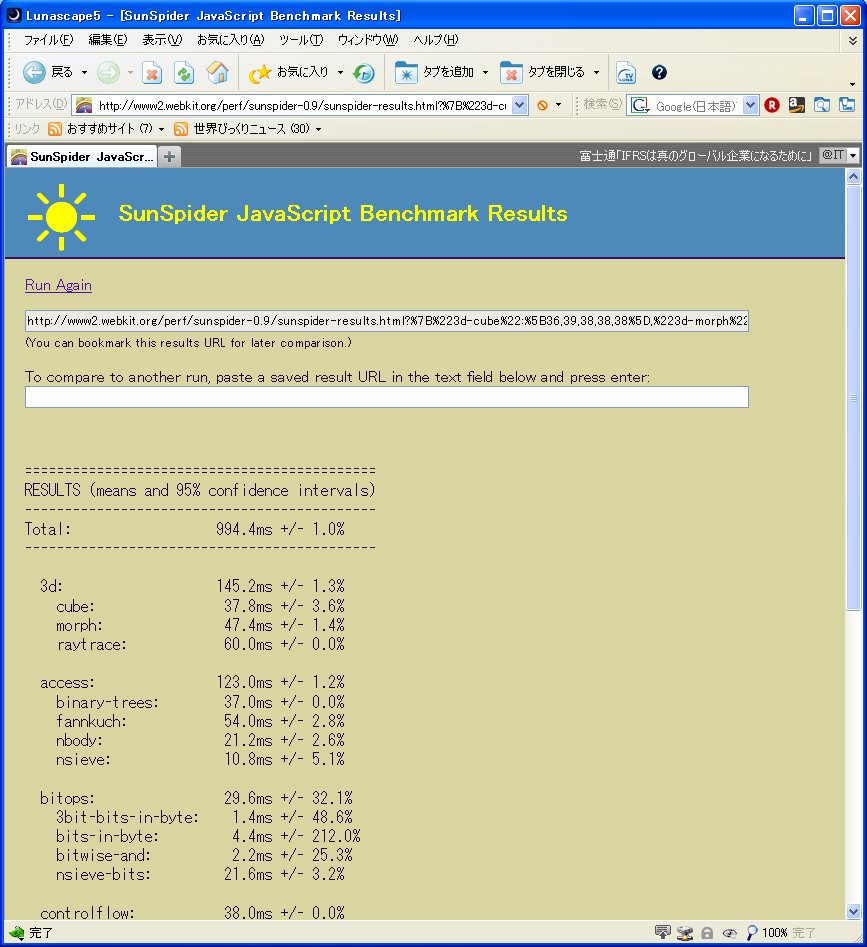Viewport: 867px width, 947px height.
Task: Click the vertical scrollbar thumb
Action: coord(853,398)
